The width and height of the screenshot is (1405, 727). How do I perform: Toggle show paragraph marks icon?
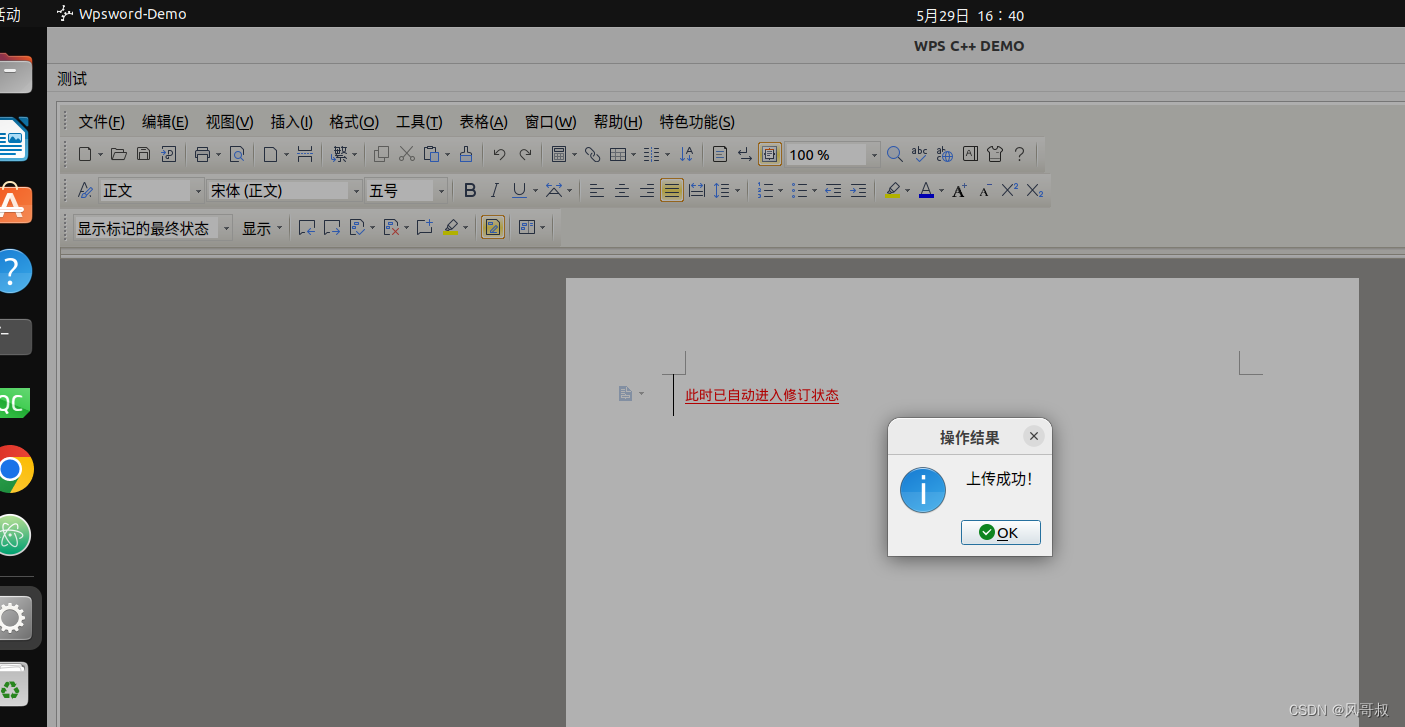[x=744, y=154]
